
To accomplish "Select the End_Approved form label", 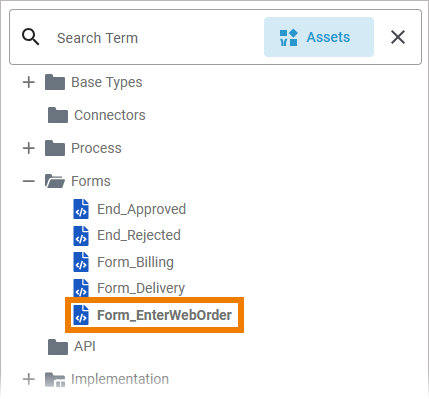I will click(141, 209).
